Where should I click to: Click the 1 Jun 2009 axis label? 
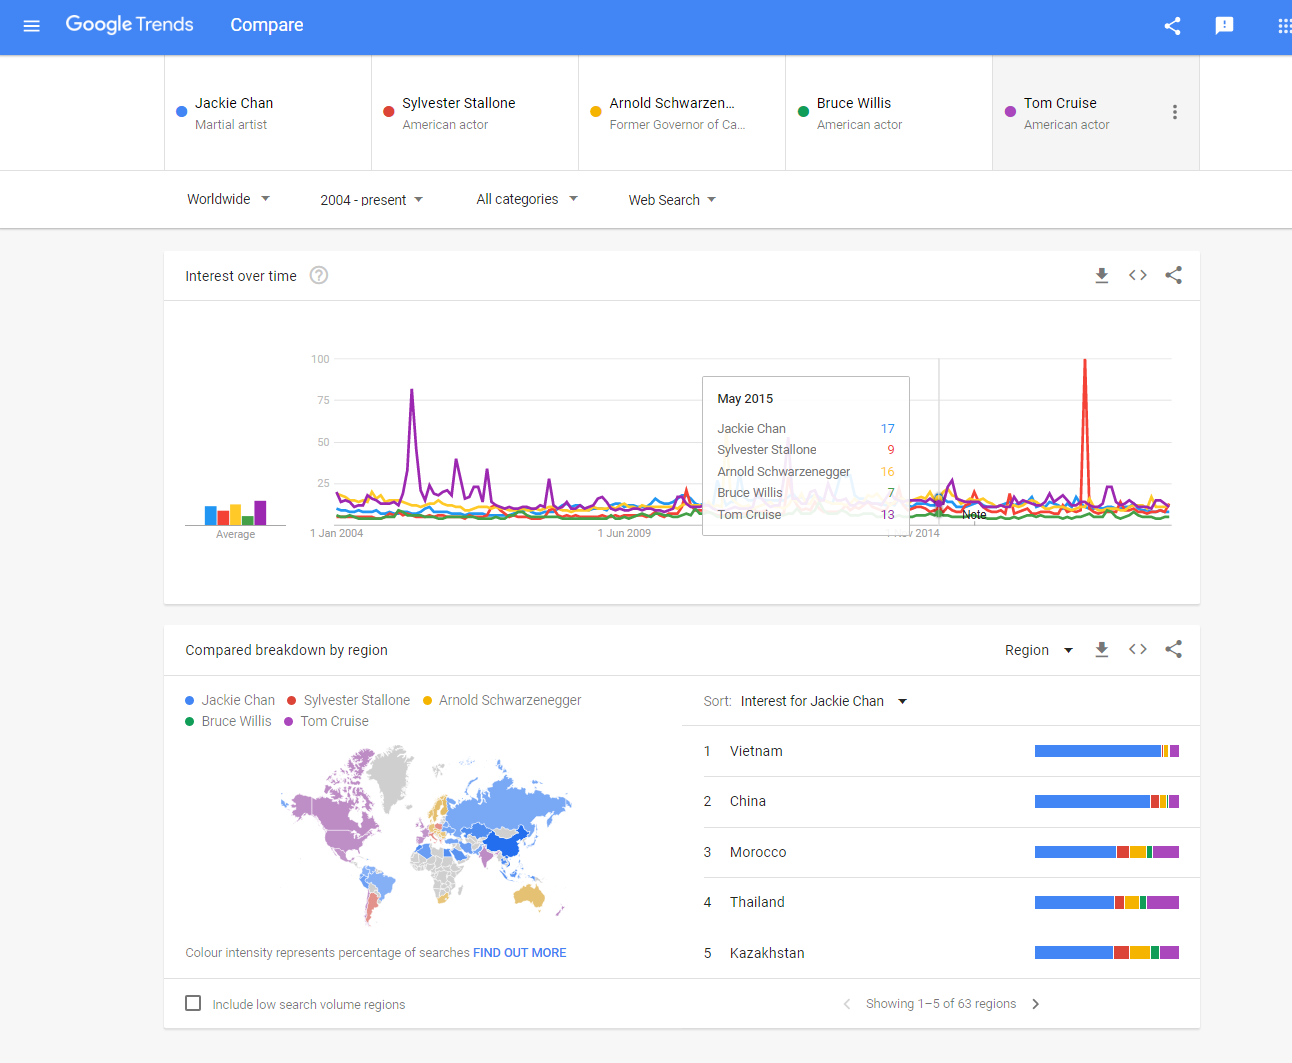pyautogui.click(x=625, y=533)
